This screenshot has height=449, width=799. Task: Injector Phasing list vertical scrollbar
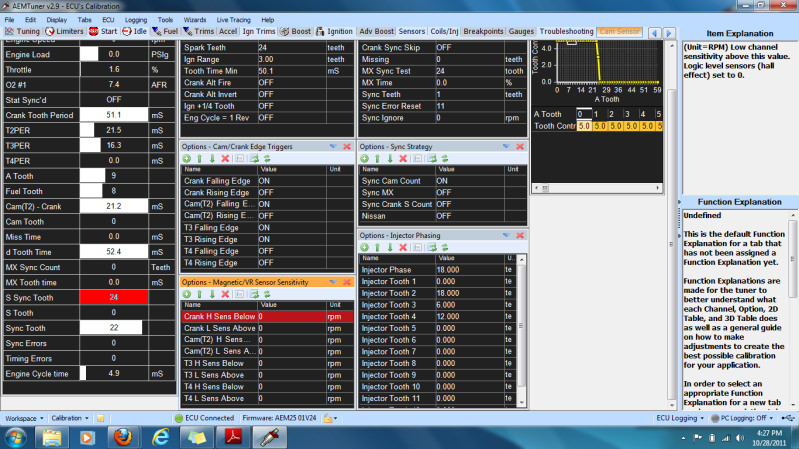(521, 331)
